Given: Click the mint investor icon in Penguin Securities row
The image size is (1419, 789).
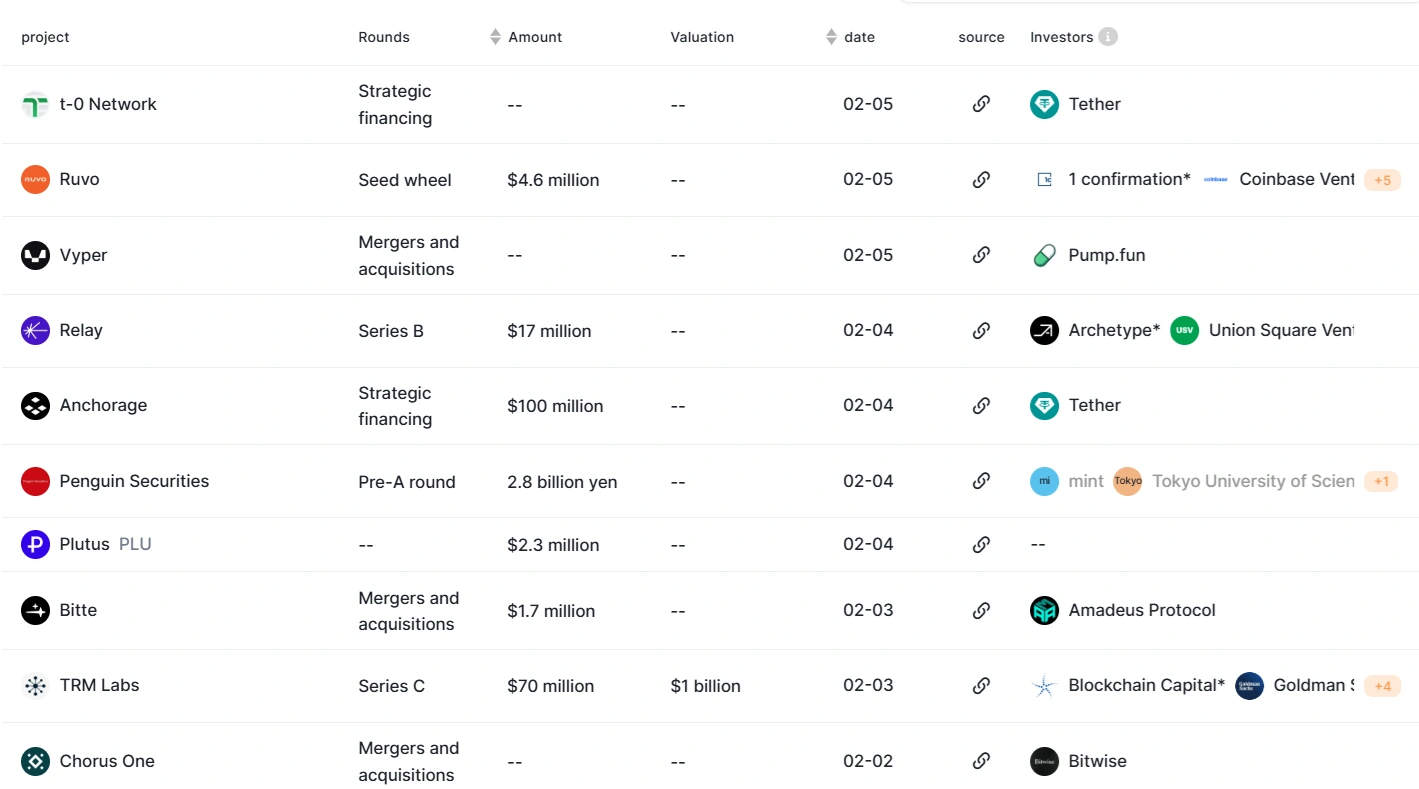Looking at the screenshot, I should pos(1044,481).
